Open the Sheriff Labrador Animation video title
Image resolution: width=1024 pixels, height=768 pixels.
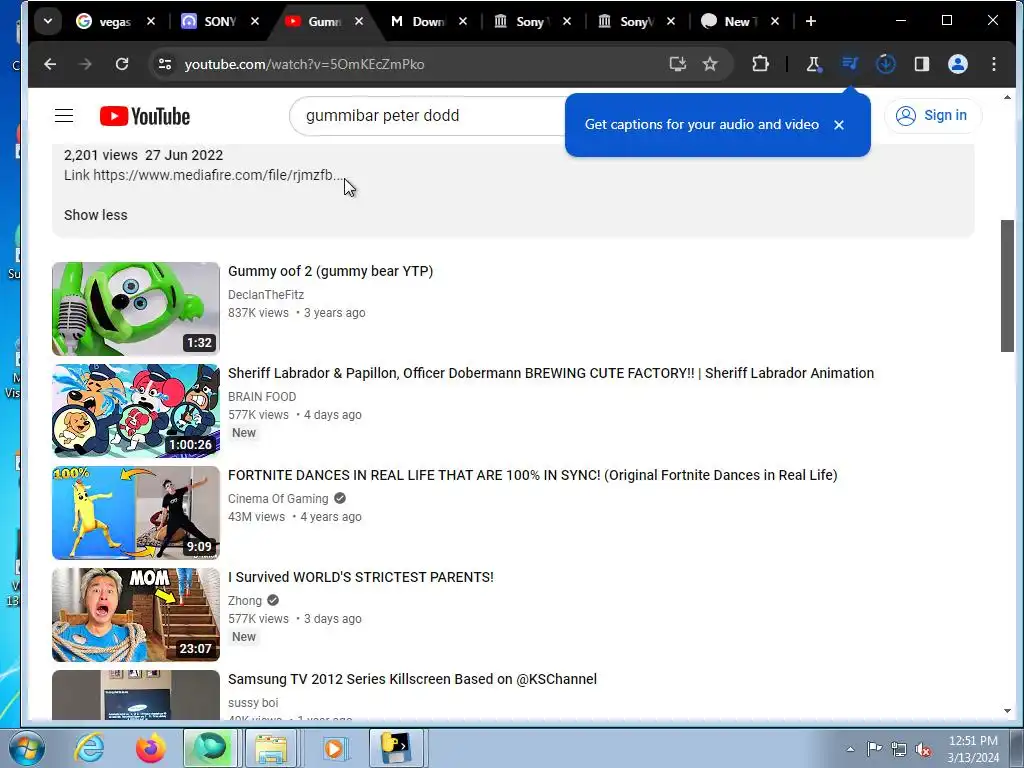tap(551, 373)
